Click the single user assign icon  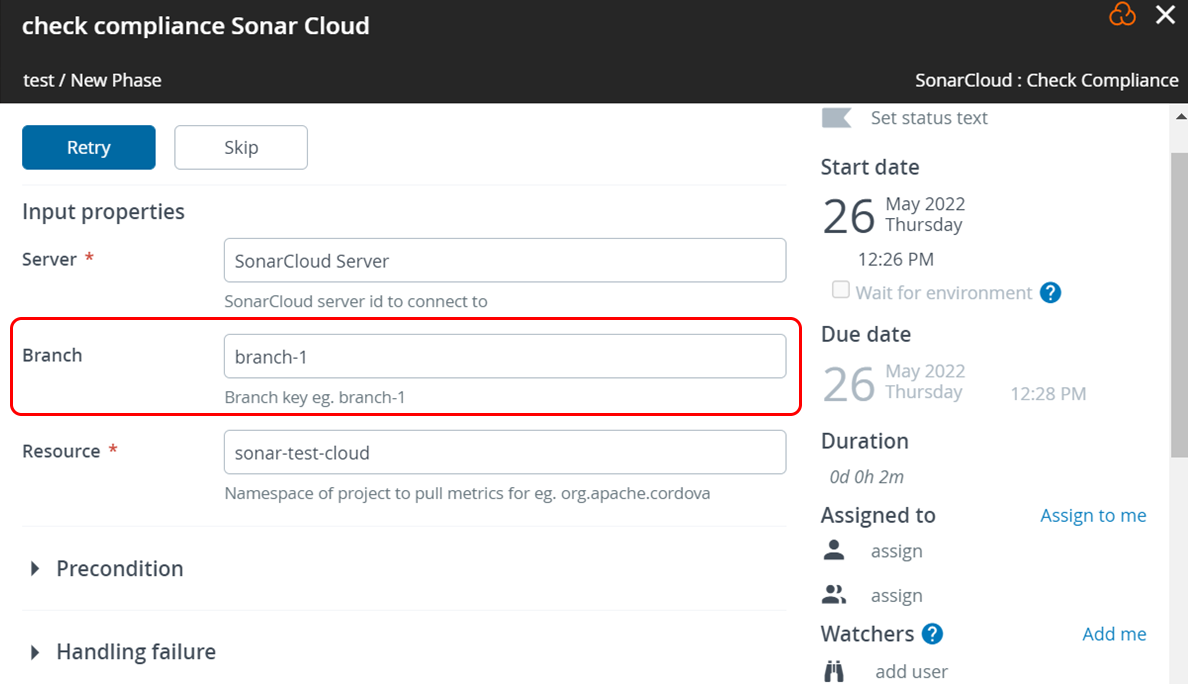coord(833,550)
